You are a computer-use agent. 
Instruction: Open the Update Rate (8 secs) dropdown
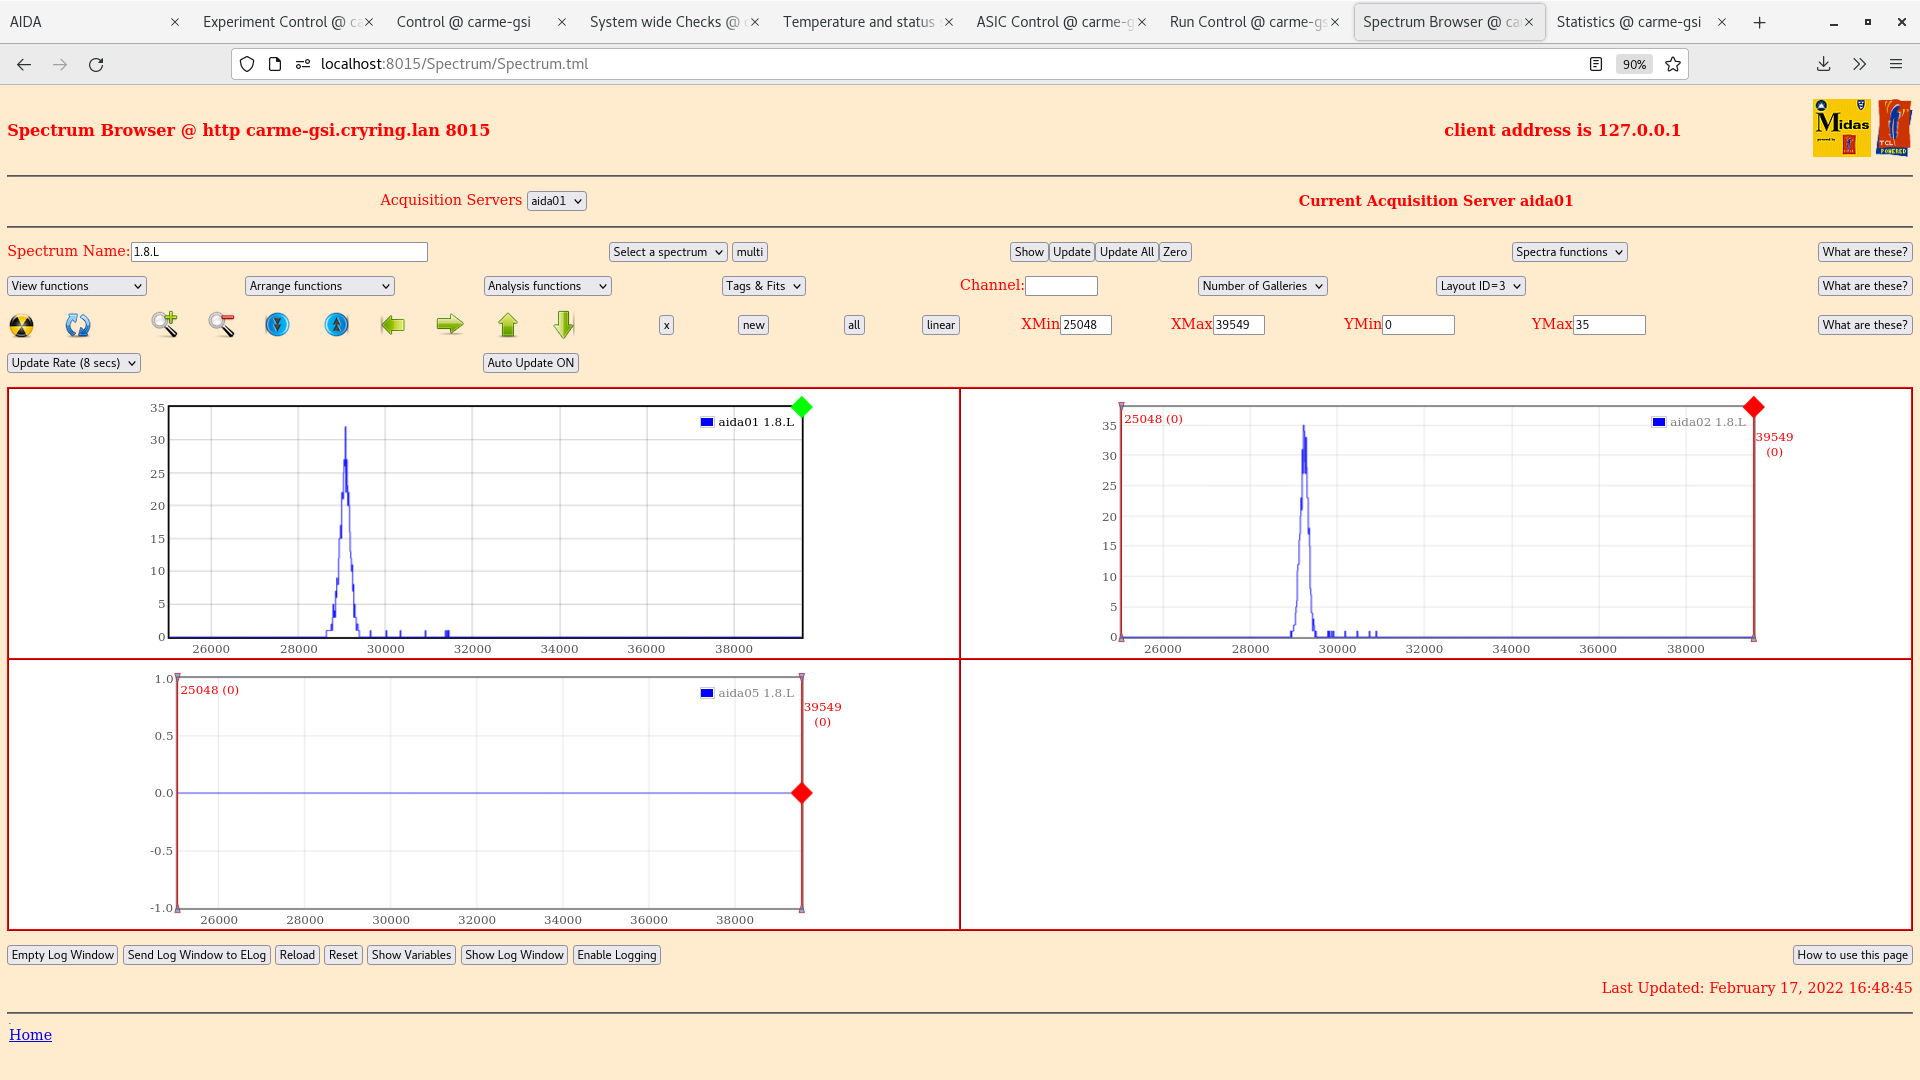point(74,363)
